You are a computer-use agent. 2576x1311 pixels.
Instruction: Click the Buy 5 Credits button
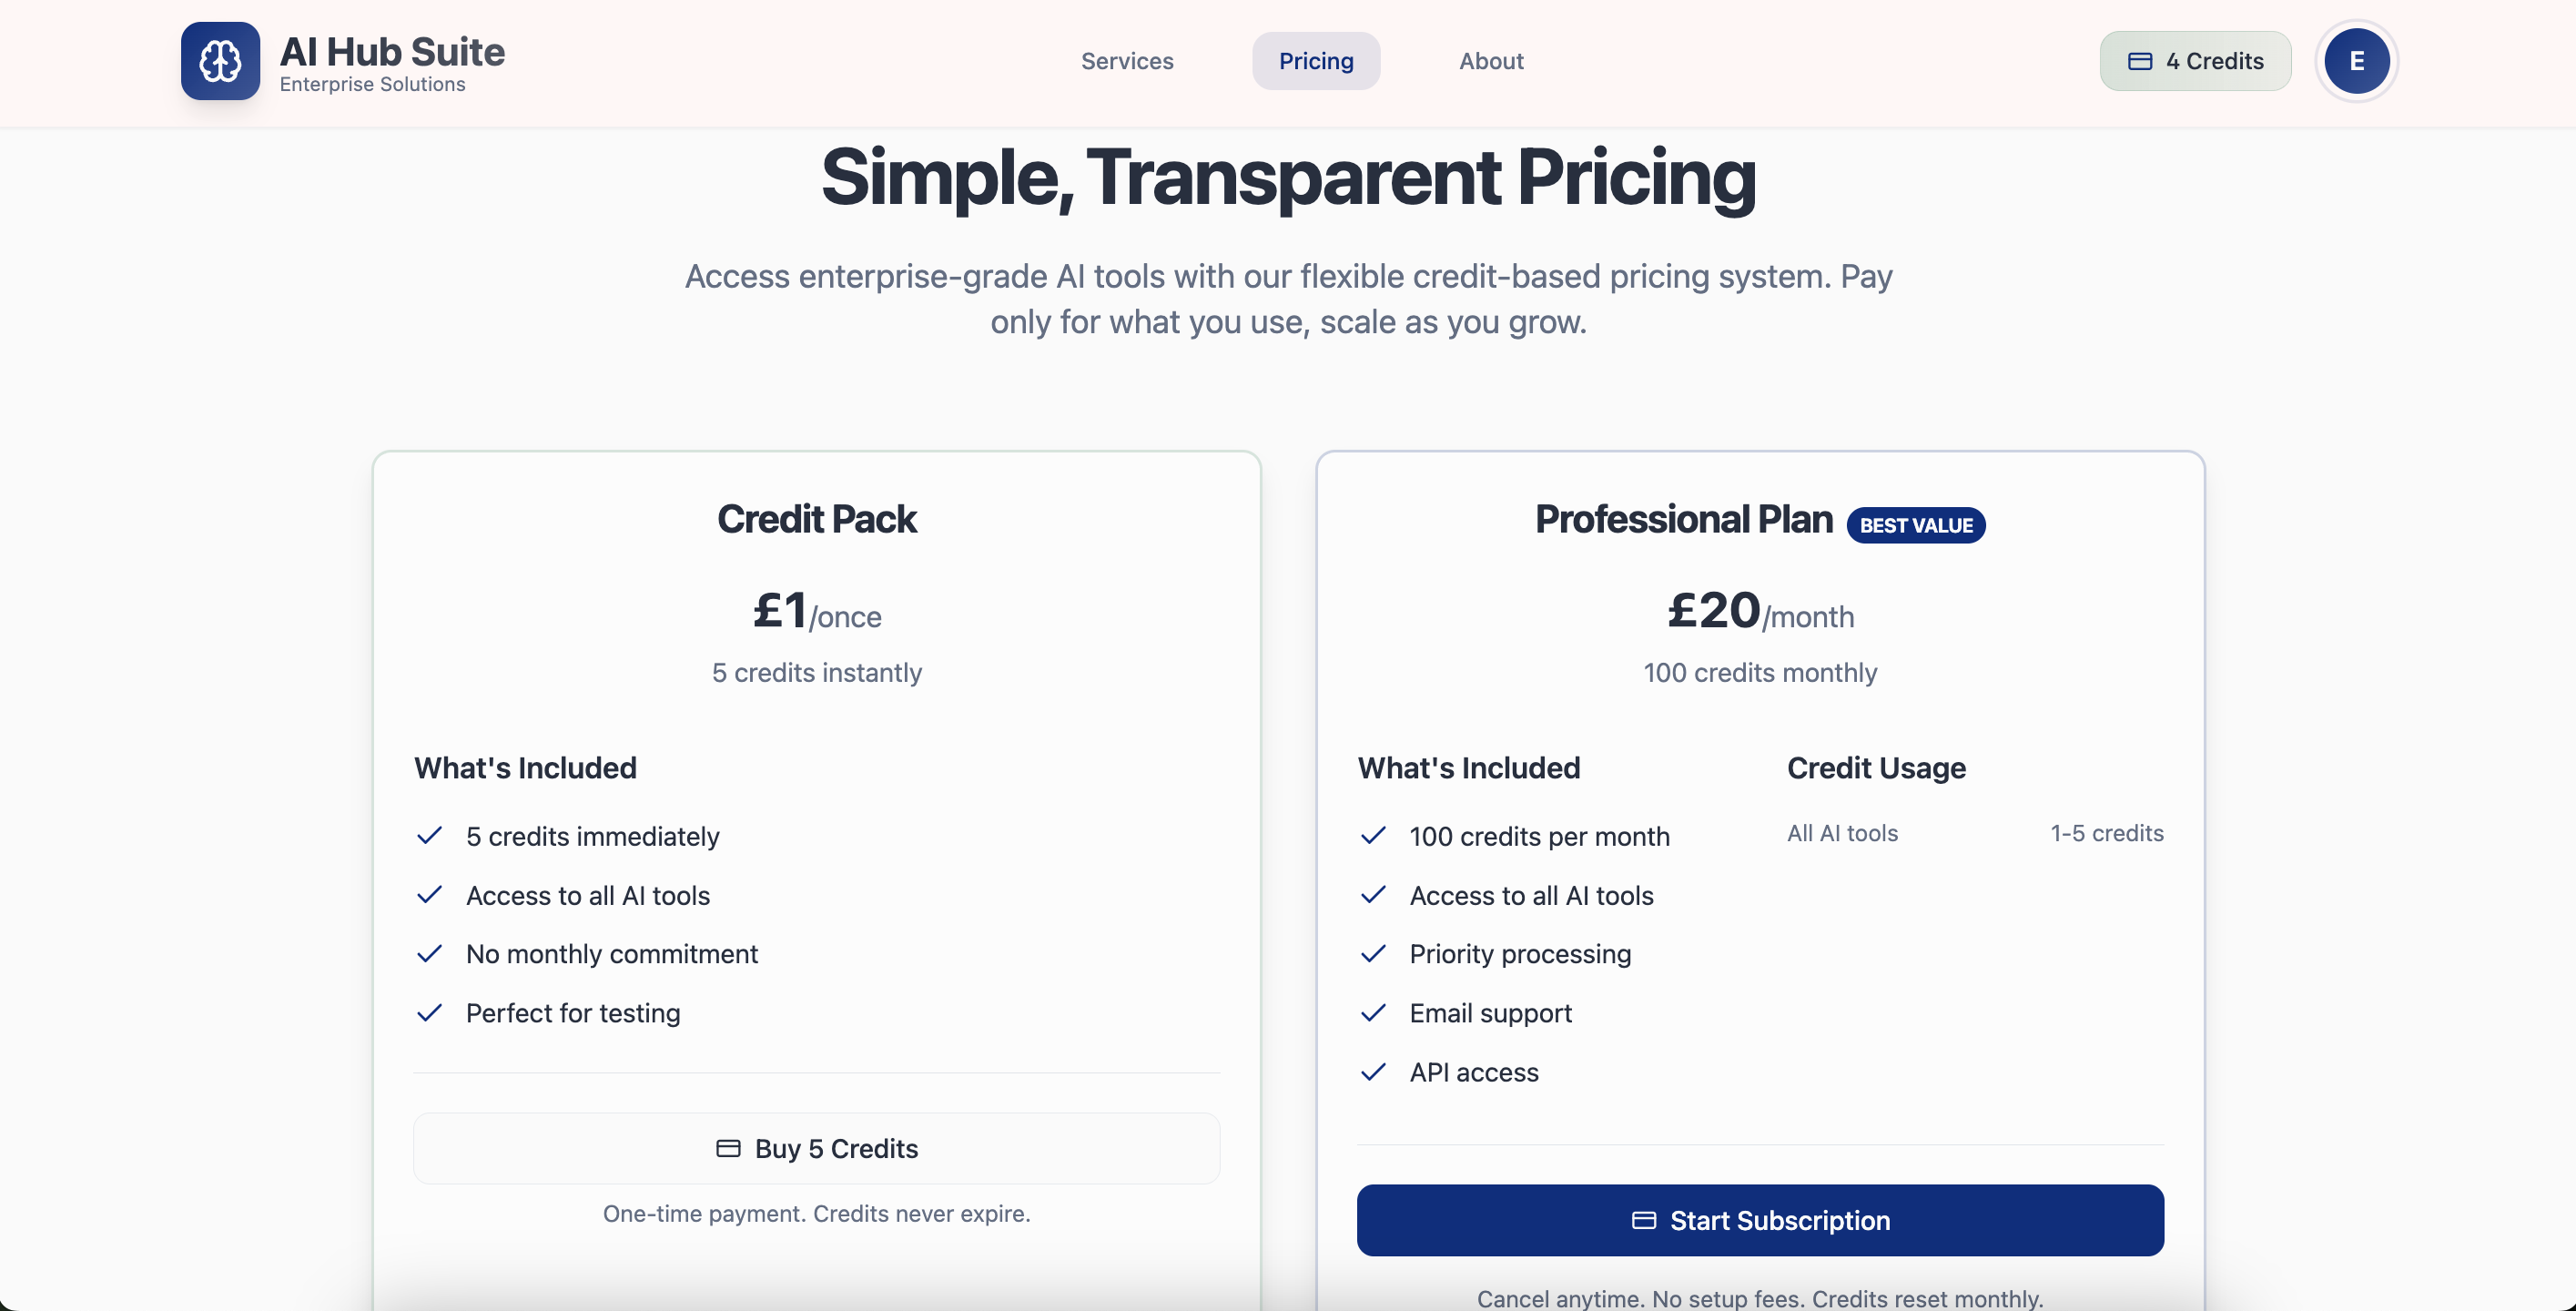pyautogui.click(x=816, y=1148)
